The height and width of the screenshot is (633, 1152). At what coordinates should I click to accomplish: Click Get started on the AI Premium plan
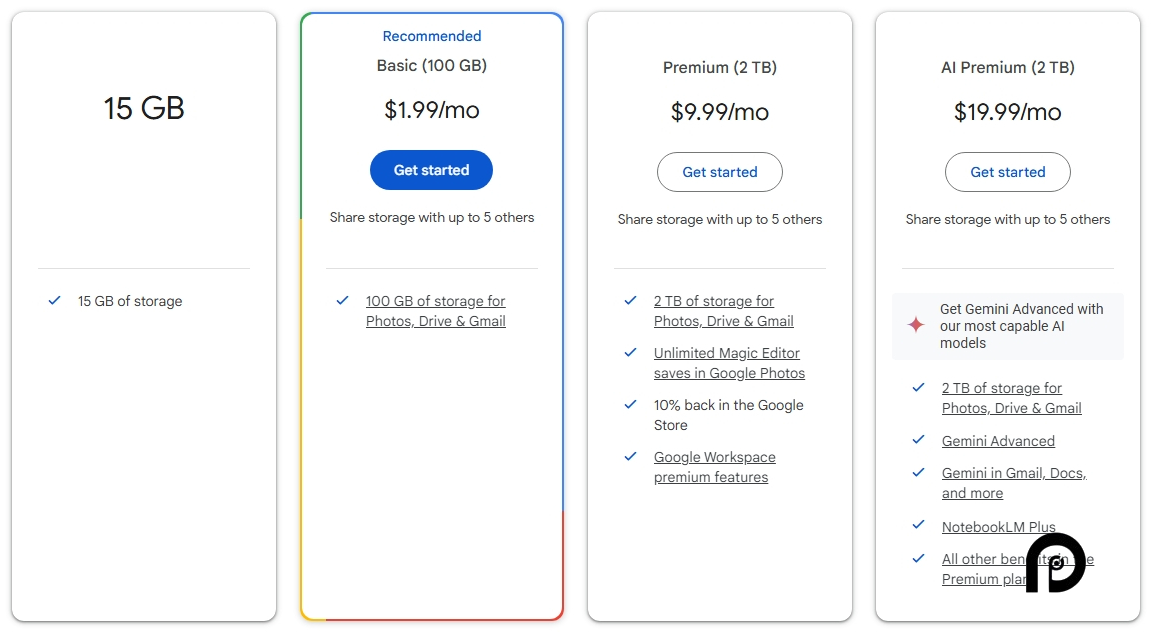(x=1007, y=172)
